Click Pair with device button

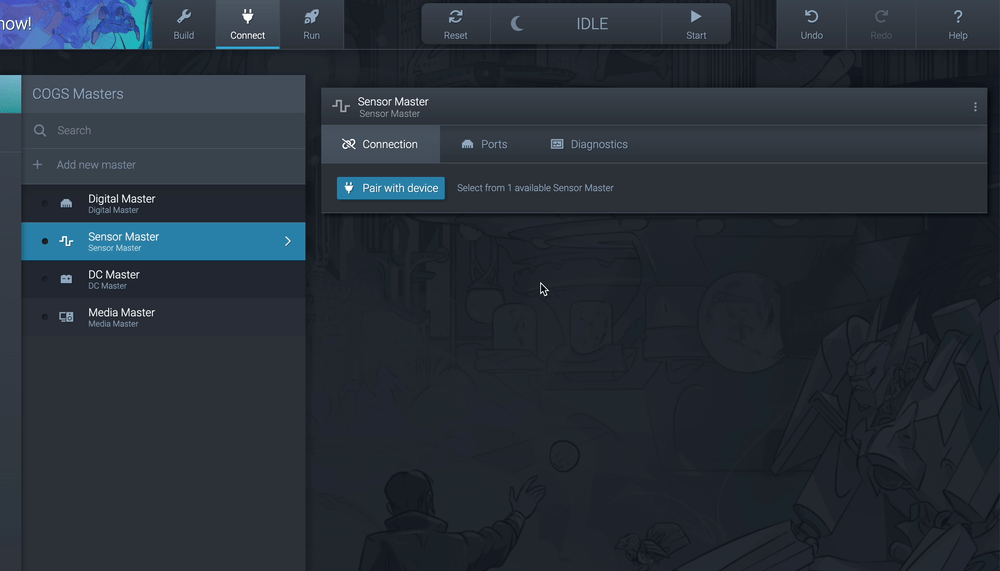pyautogui.click(x=391, y=188)
